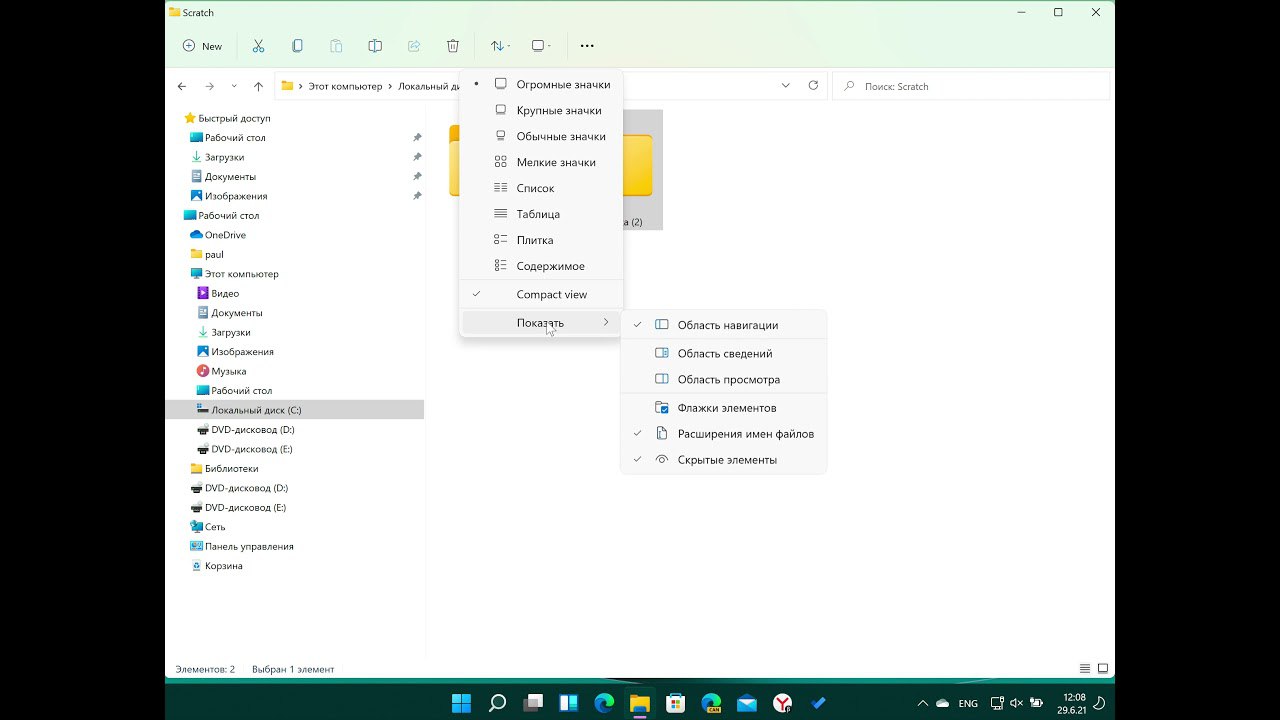
Task: Switch to details view via status bar icon
Action: [x=1085, y=669]
